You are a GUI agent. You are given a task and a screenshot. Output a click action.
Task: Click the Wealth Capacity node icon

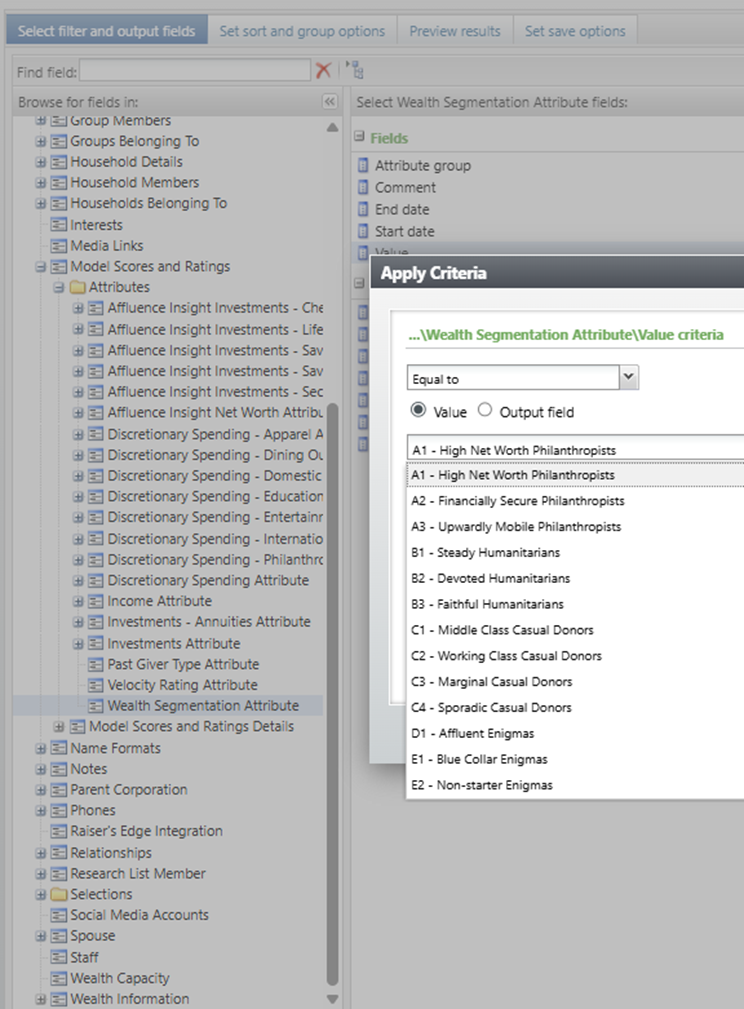pos(59,979)
